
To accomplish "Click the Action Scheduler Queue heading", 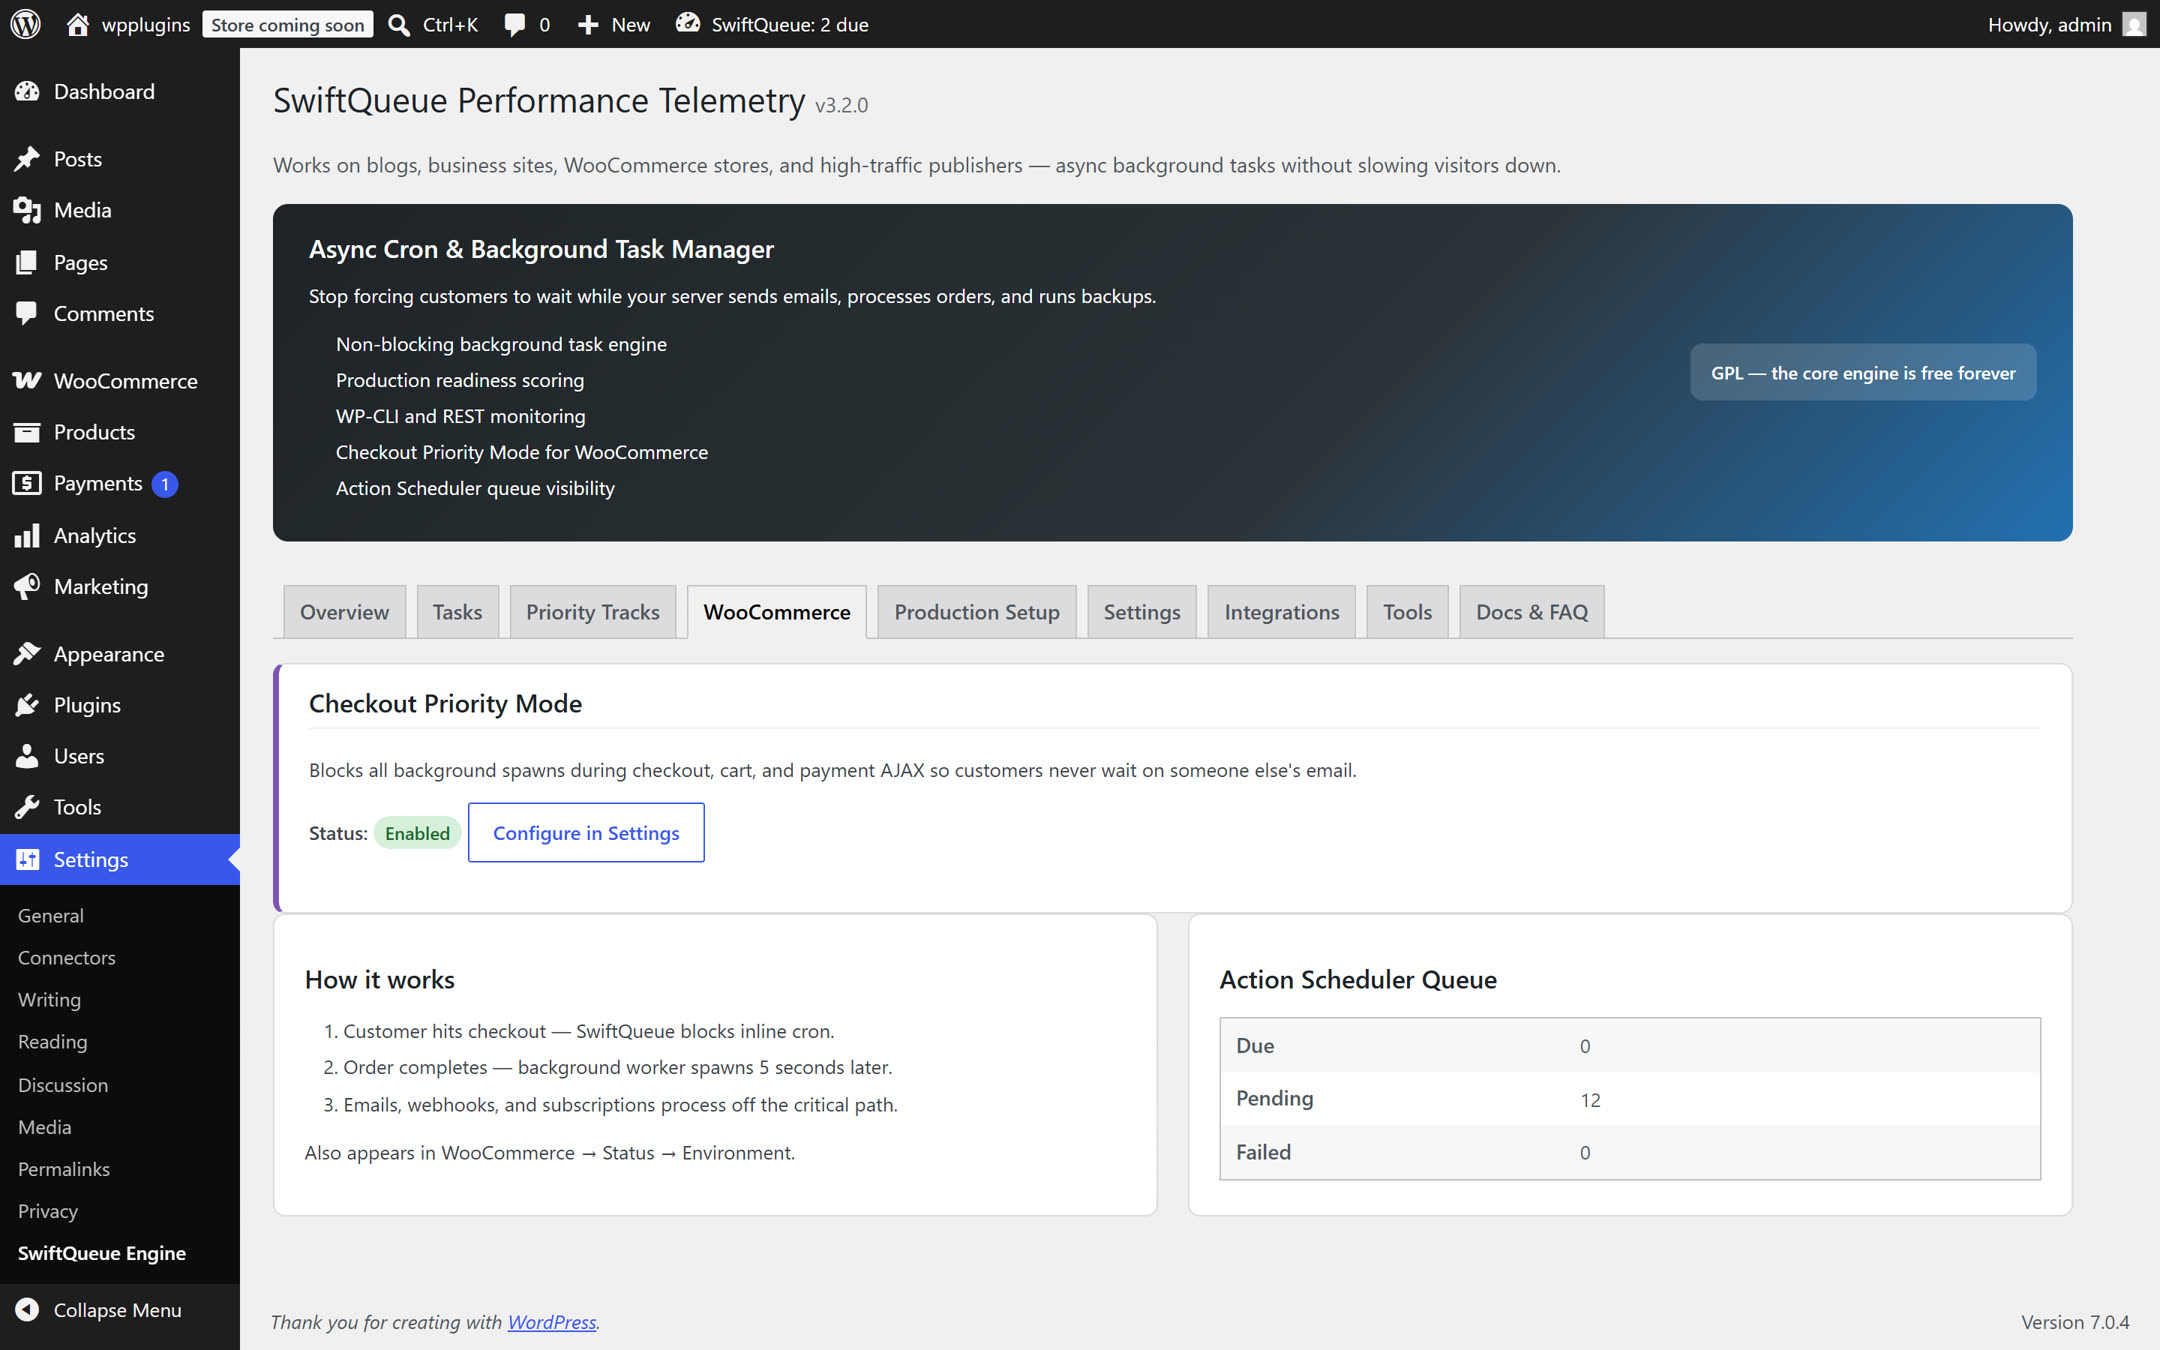I will (x=1357, y=979).
